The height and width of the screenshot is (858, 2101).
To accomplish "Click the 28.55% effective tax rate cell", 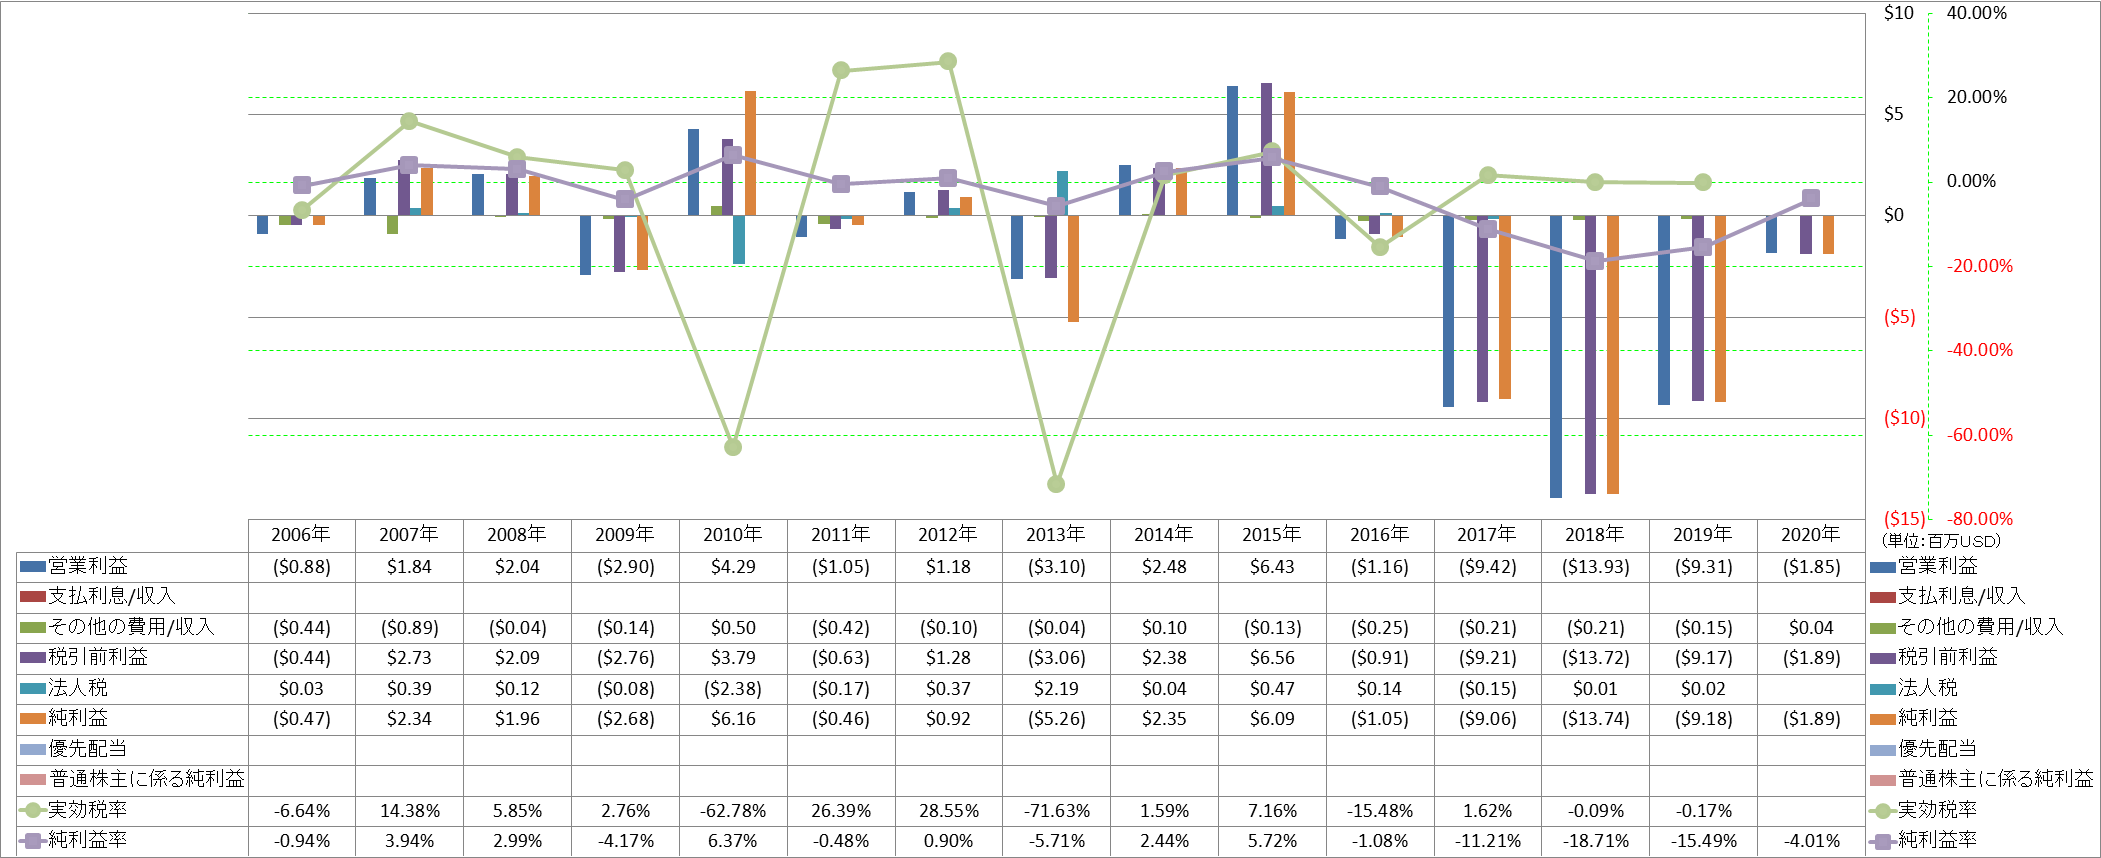I will click(x=948, y=811).
